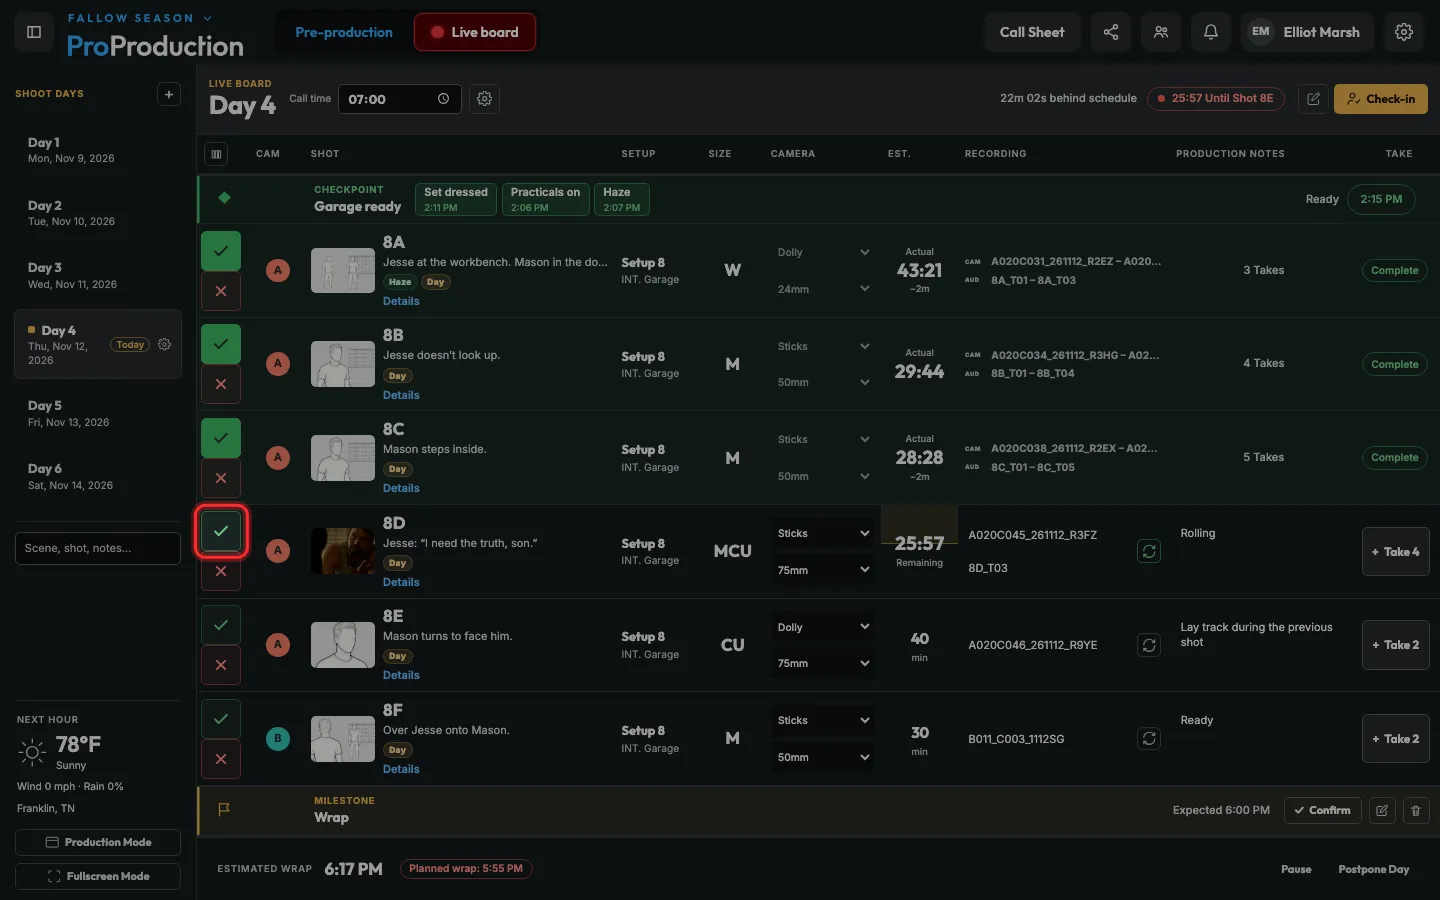Open shot 8D thumbnail image

343,551
